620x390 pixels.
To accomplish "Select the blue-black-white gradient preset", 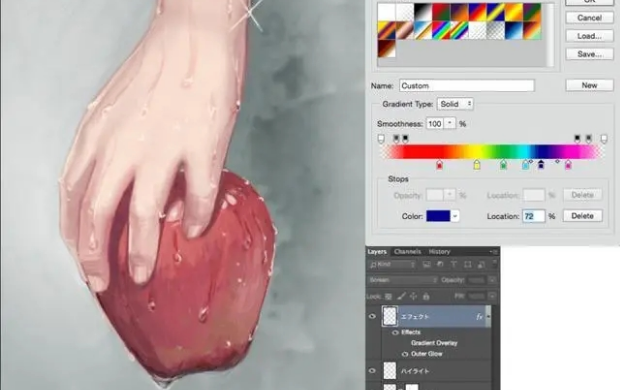I will pos(514,30).
